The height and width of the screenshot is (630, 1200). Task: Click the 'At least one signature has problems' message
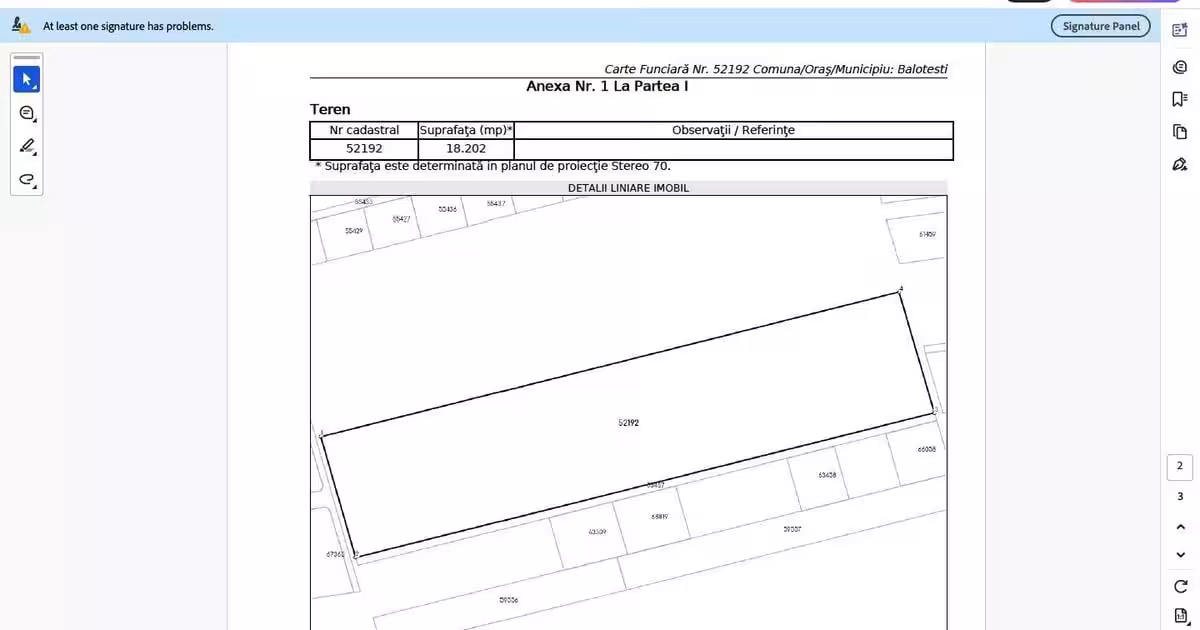(x=128, y=26)
